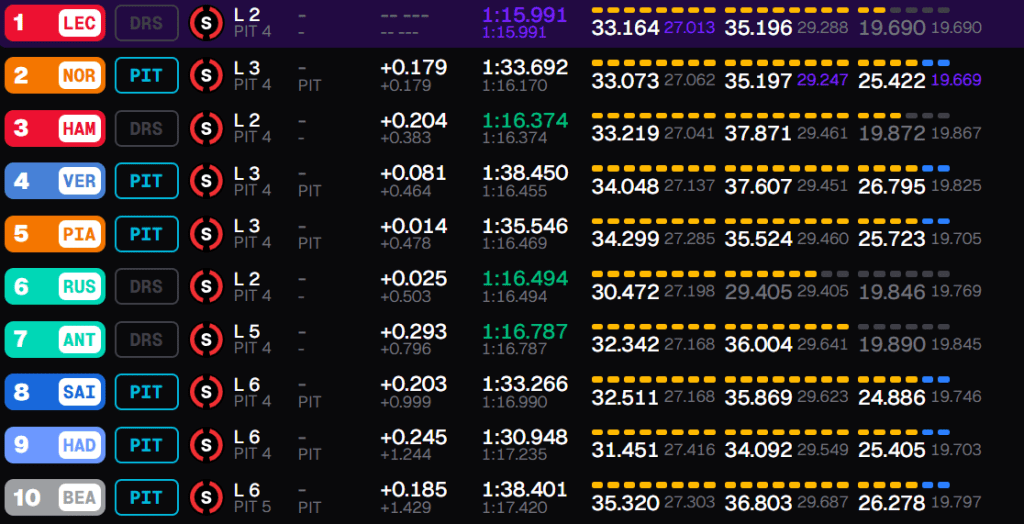Viewport: 1024px width, 524px height.
Task: Click BEA's gap to leader +1.429
Action: (x=406, y=507)
